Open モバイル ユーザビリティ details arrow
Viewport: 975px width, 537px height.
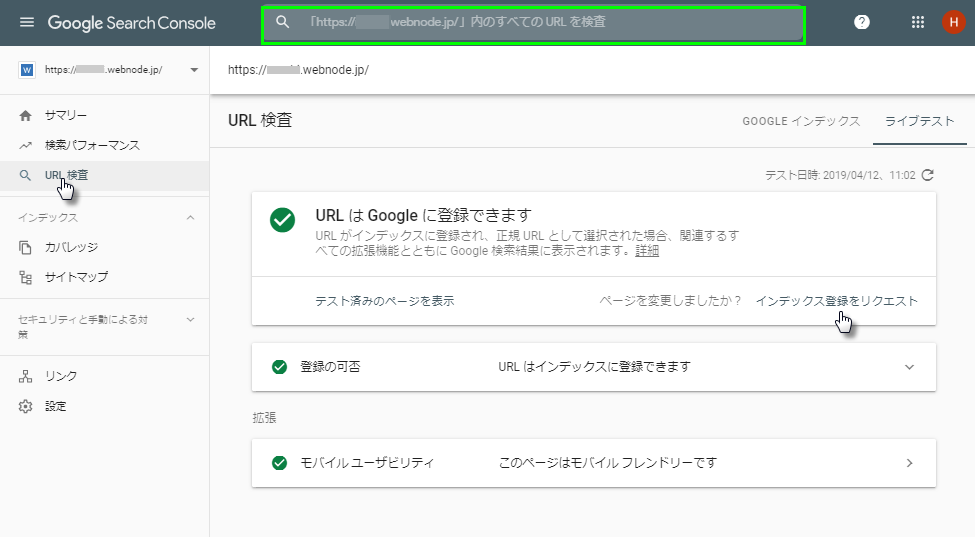pos(909,463)
